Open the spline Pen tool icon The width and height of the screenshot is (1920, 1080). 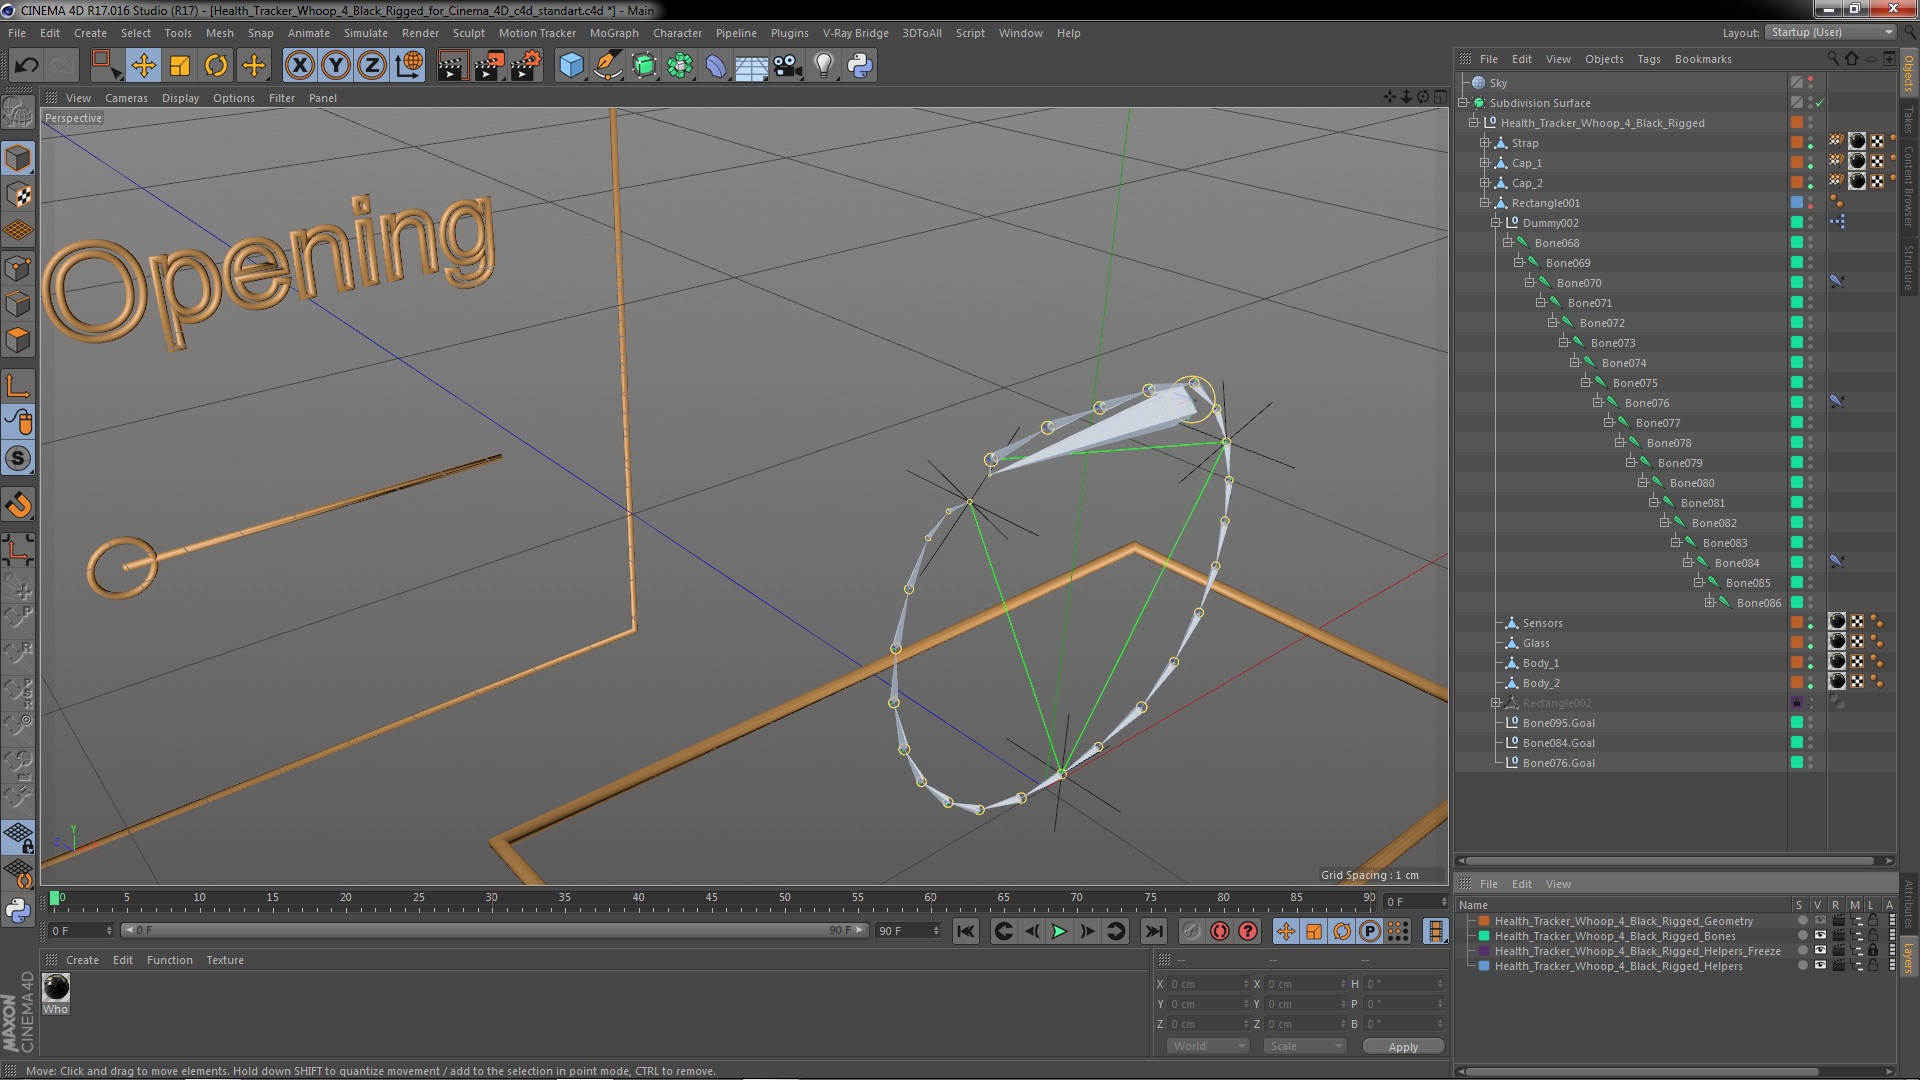607,66
